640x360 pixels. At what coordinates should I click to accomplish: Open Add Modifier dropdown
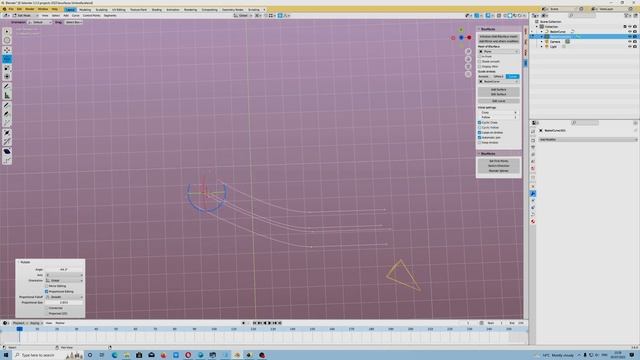click(588, 140)
